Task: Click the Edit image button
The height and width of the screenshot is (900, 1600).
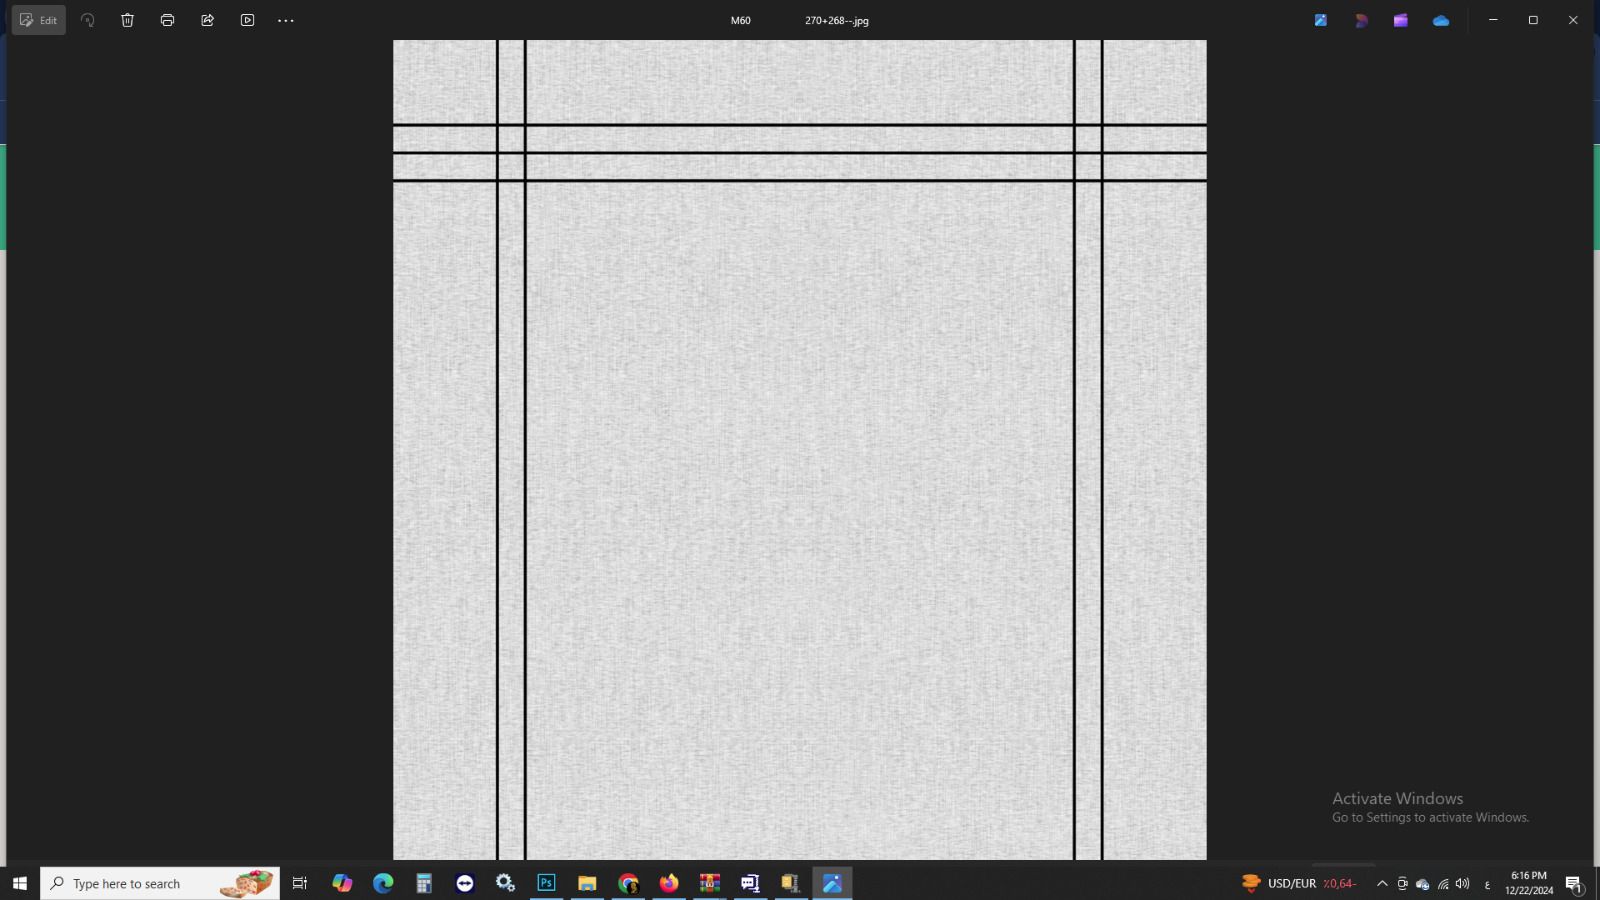Action: pyautogui.click(x=39, y=20)
